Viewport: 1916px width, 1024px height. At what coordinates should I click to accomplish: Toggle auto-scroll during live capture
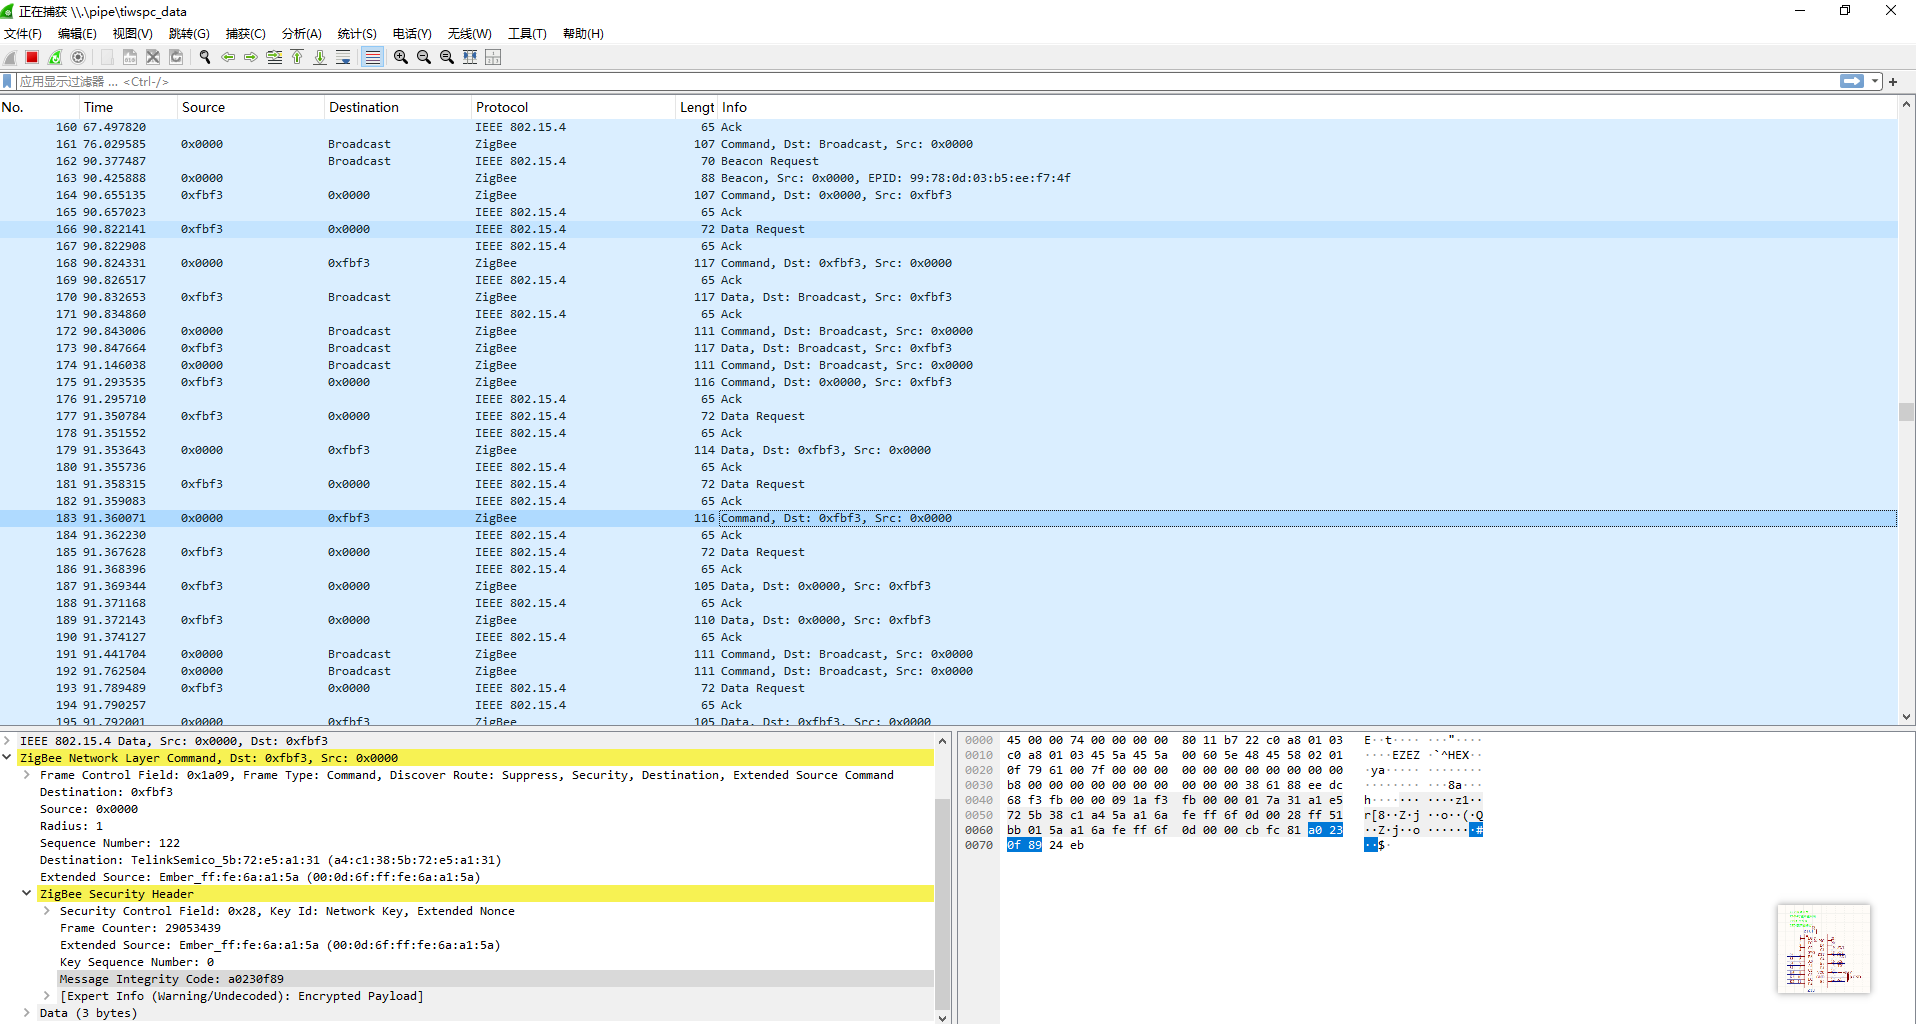coord(343,57)
